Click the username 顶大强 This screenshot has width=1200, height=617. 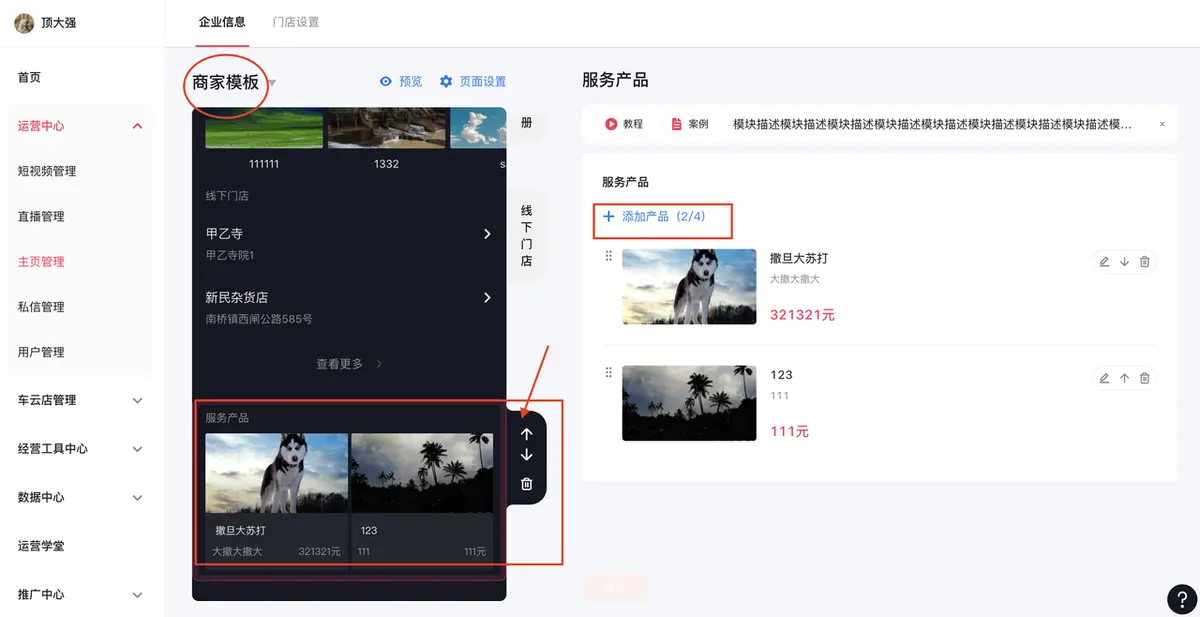[59, 23]
